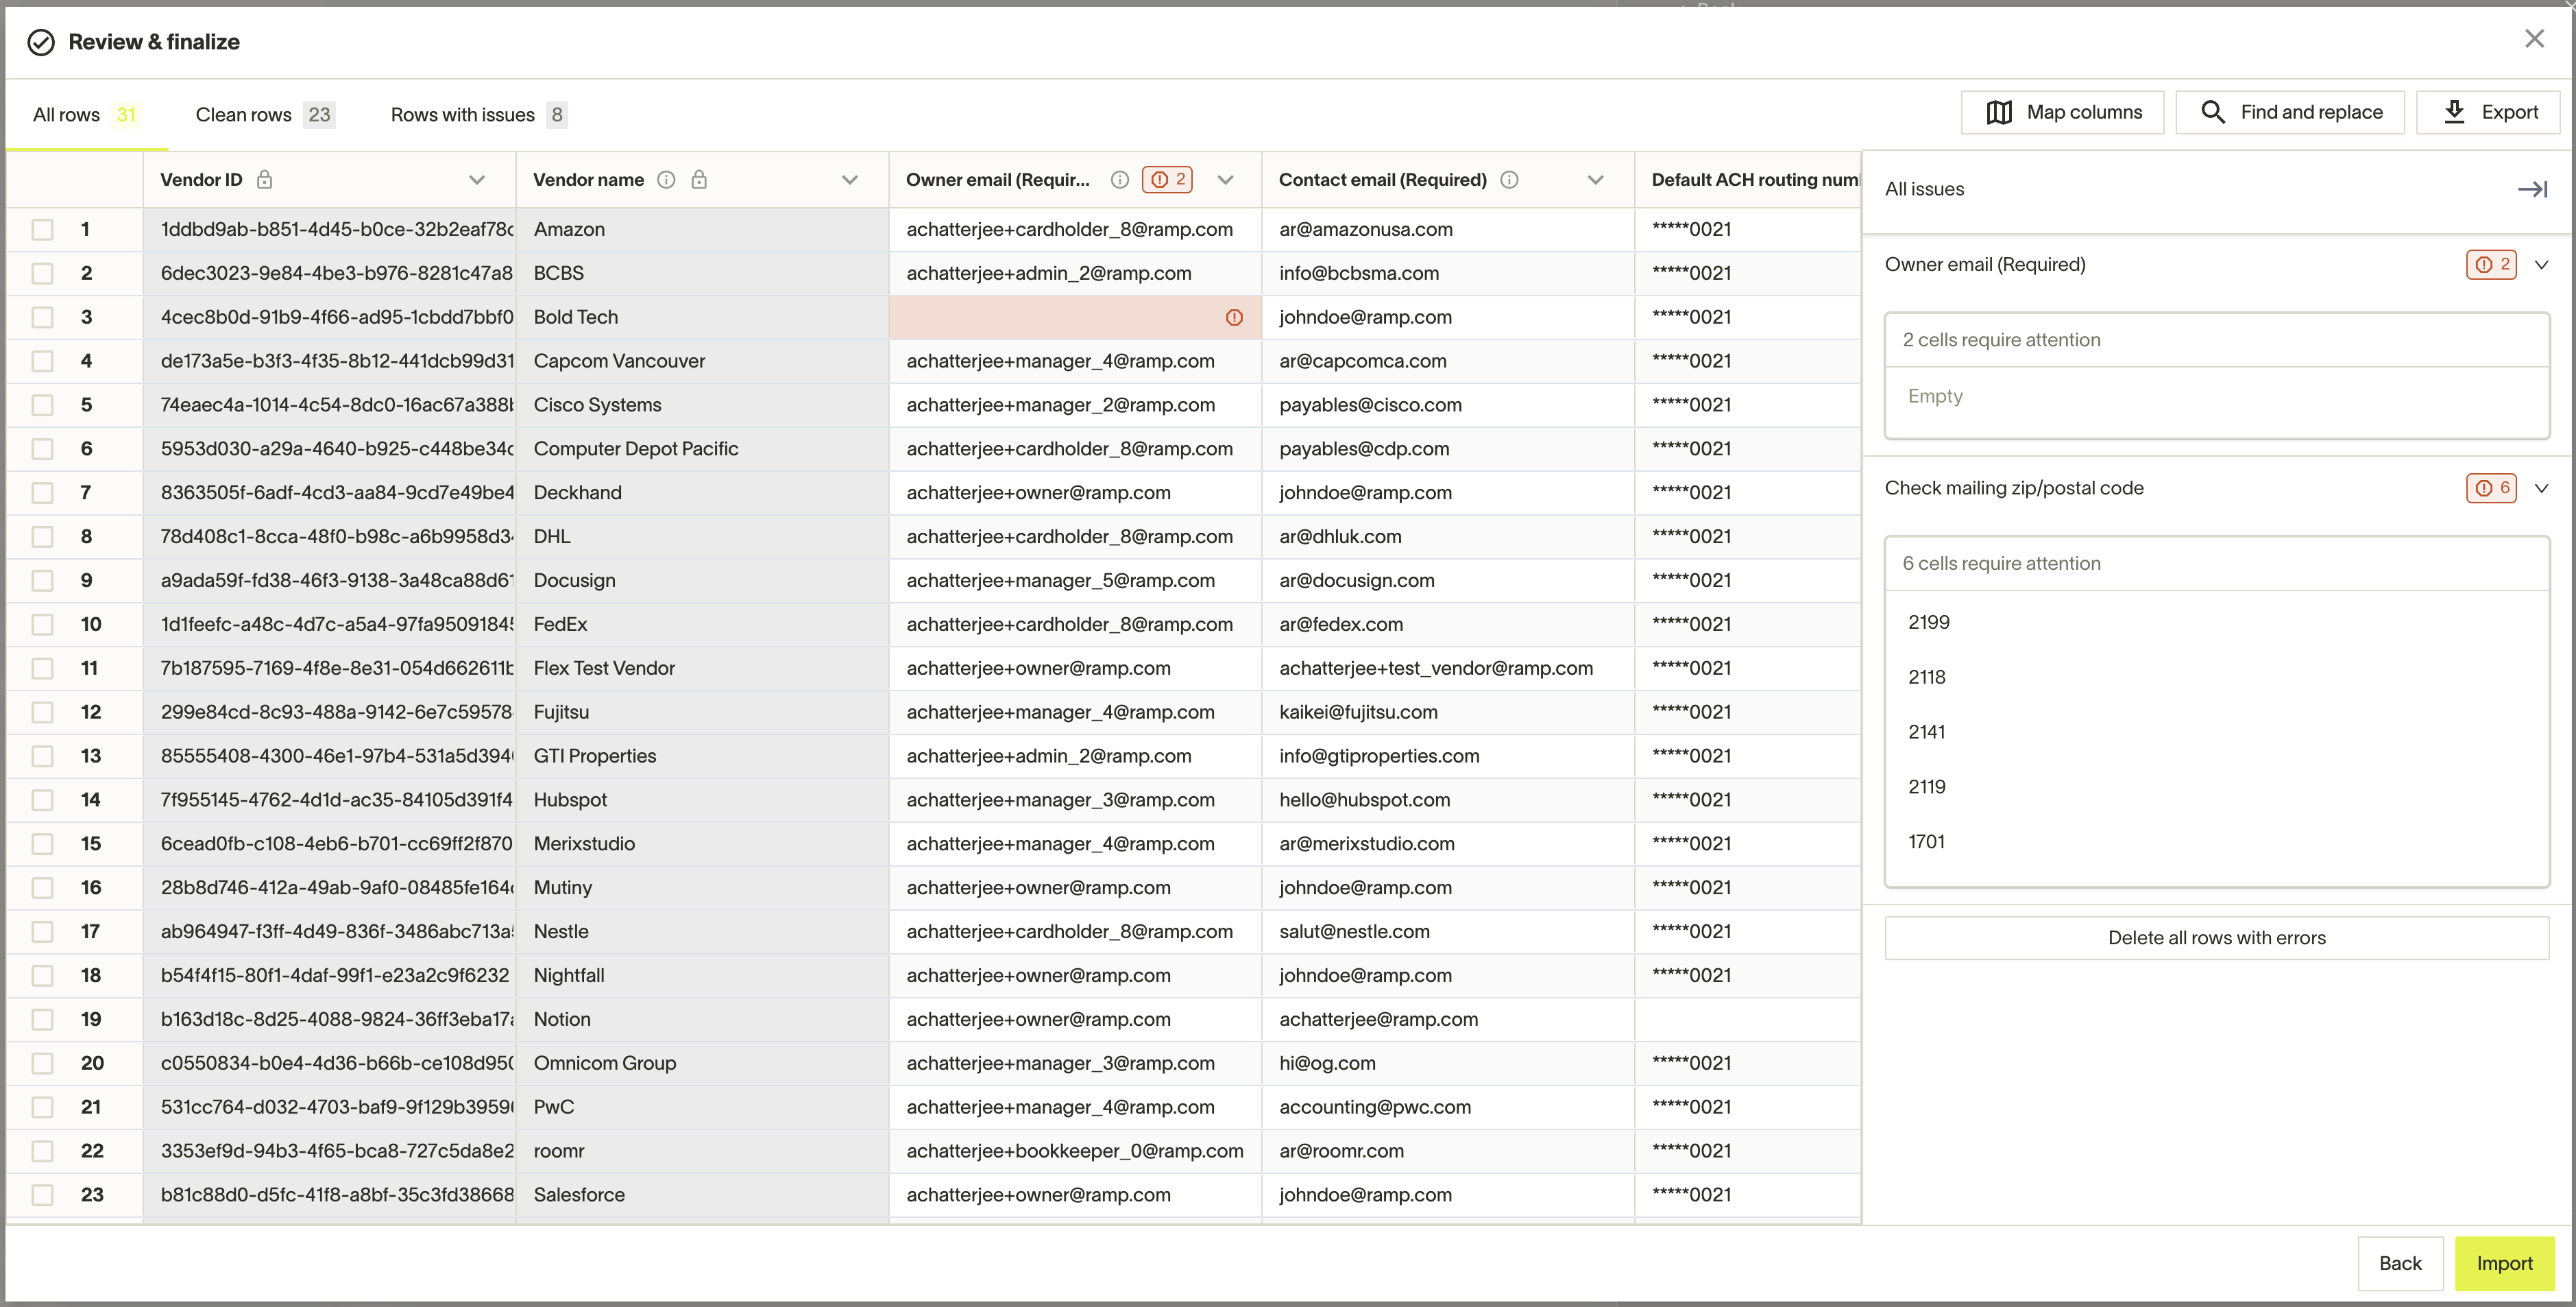
Task: Click the lock icon beside Vendor ID
Action: [x=264, y=180]
